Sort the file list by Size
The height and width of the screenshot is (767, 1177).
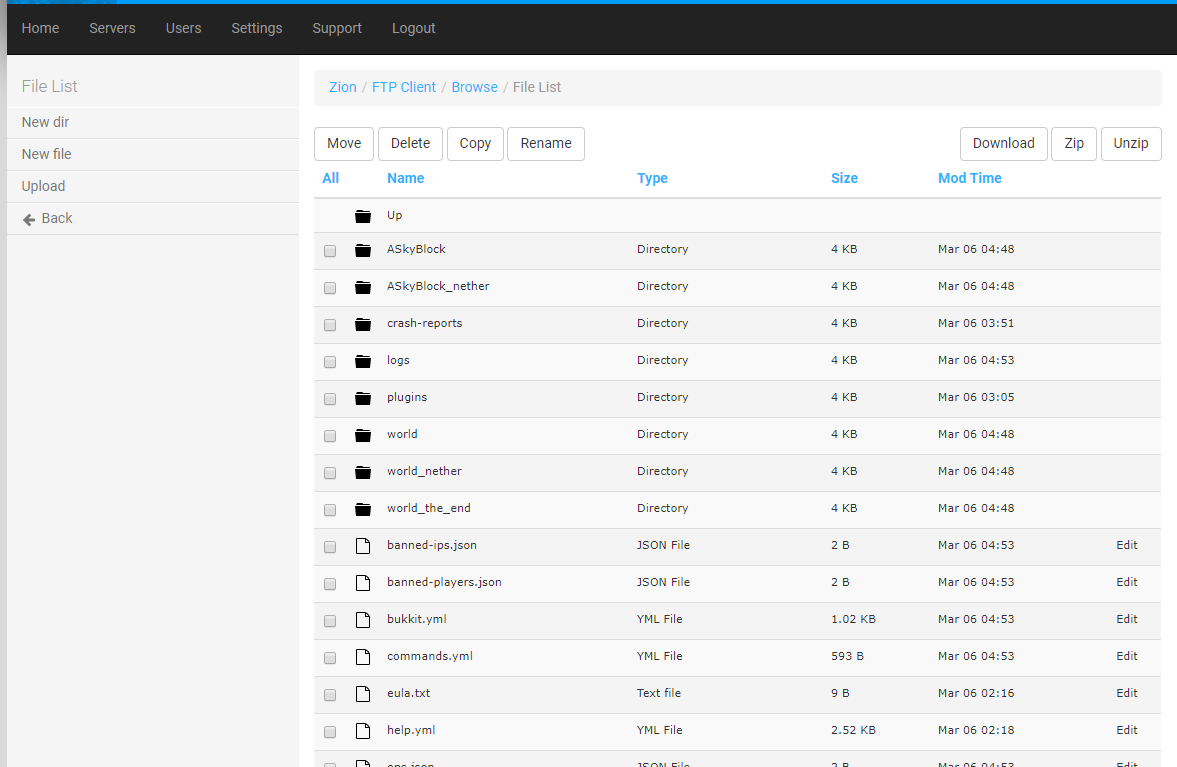[844, 178]
